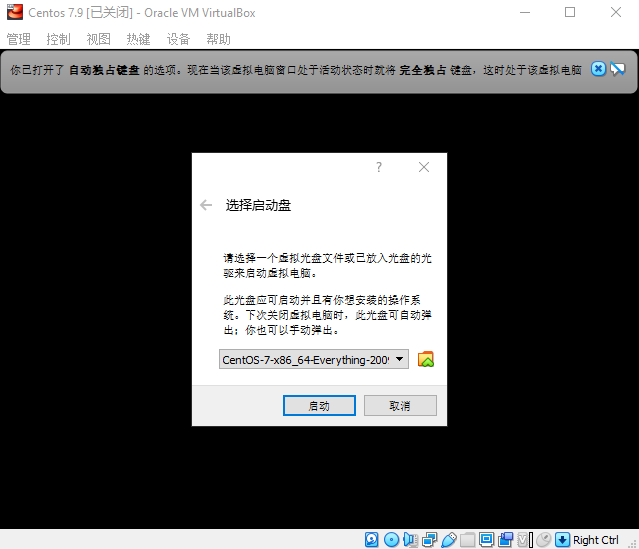639x549 pixels.
Task: Open the 热键 menu
Action: (139, 39)
